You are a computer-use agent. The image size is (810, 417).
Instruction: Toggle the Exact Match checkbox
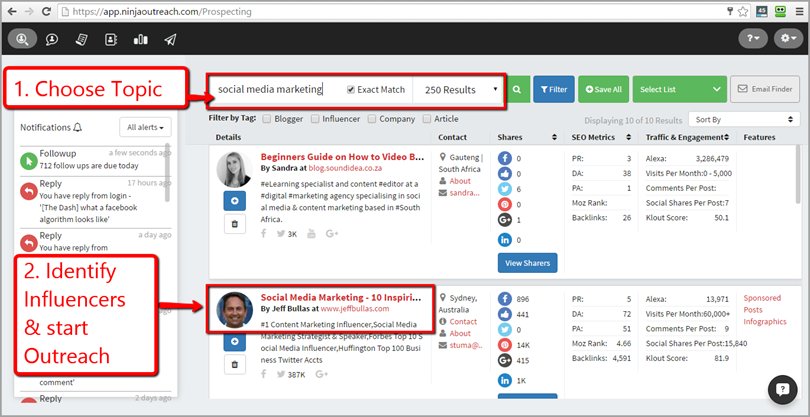(351, 89)
